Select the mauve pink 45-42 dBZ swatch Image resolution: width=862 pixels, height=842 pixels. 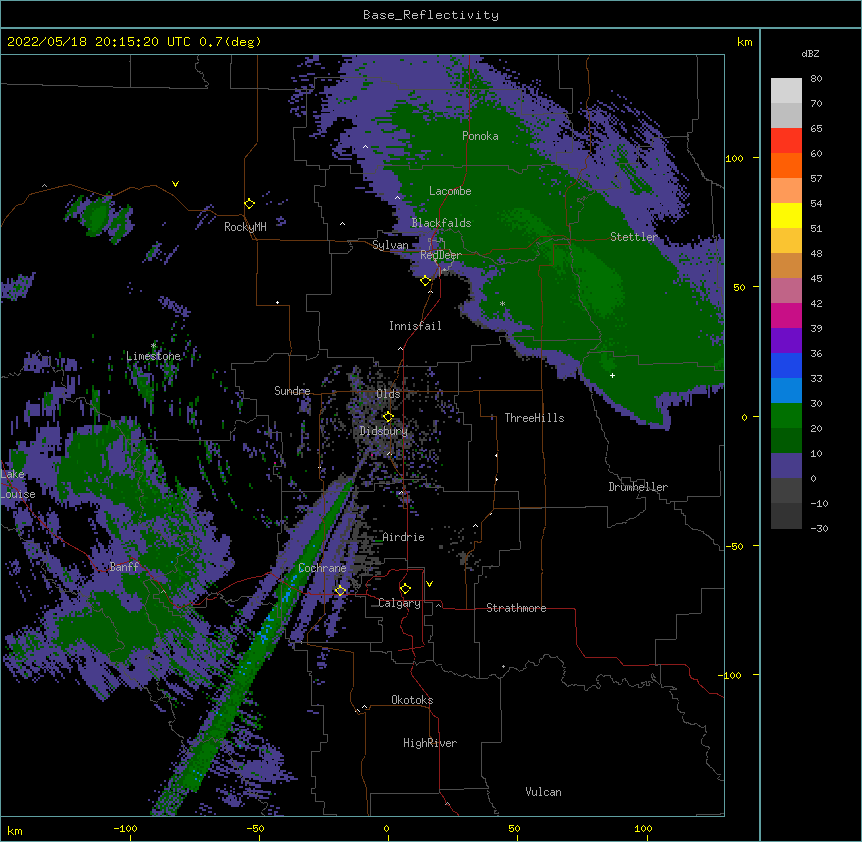[786, 290]
